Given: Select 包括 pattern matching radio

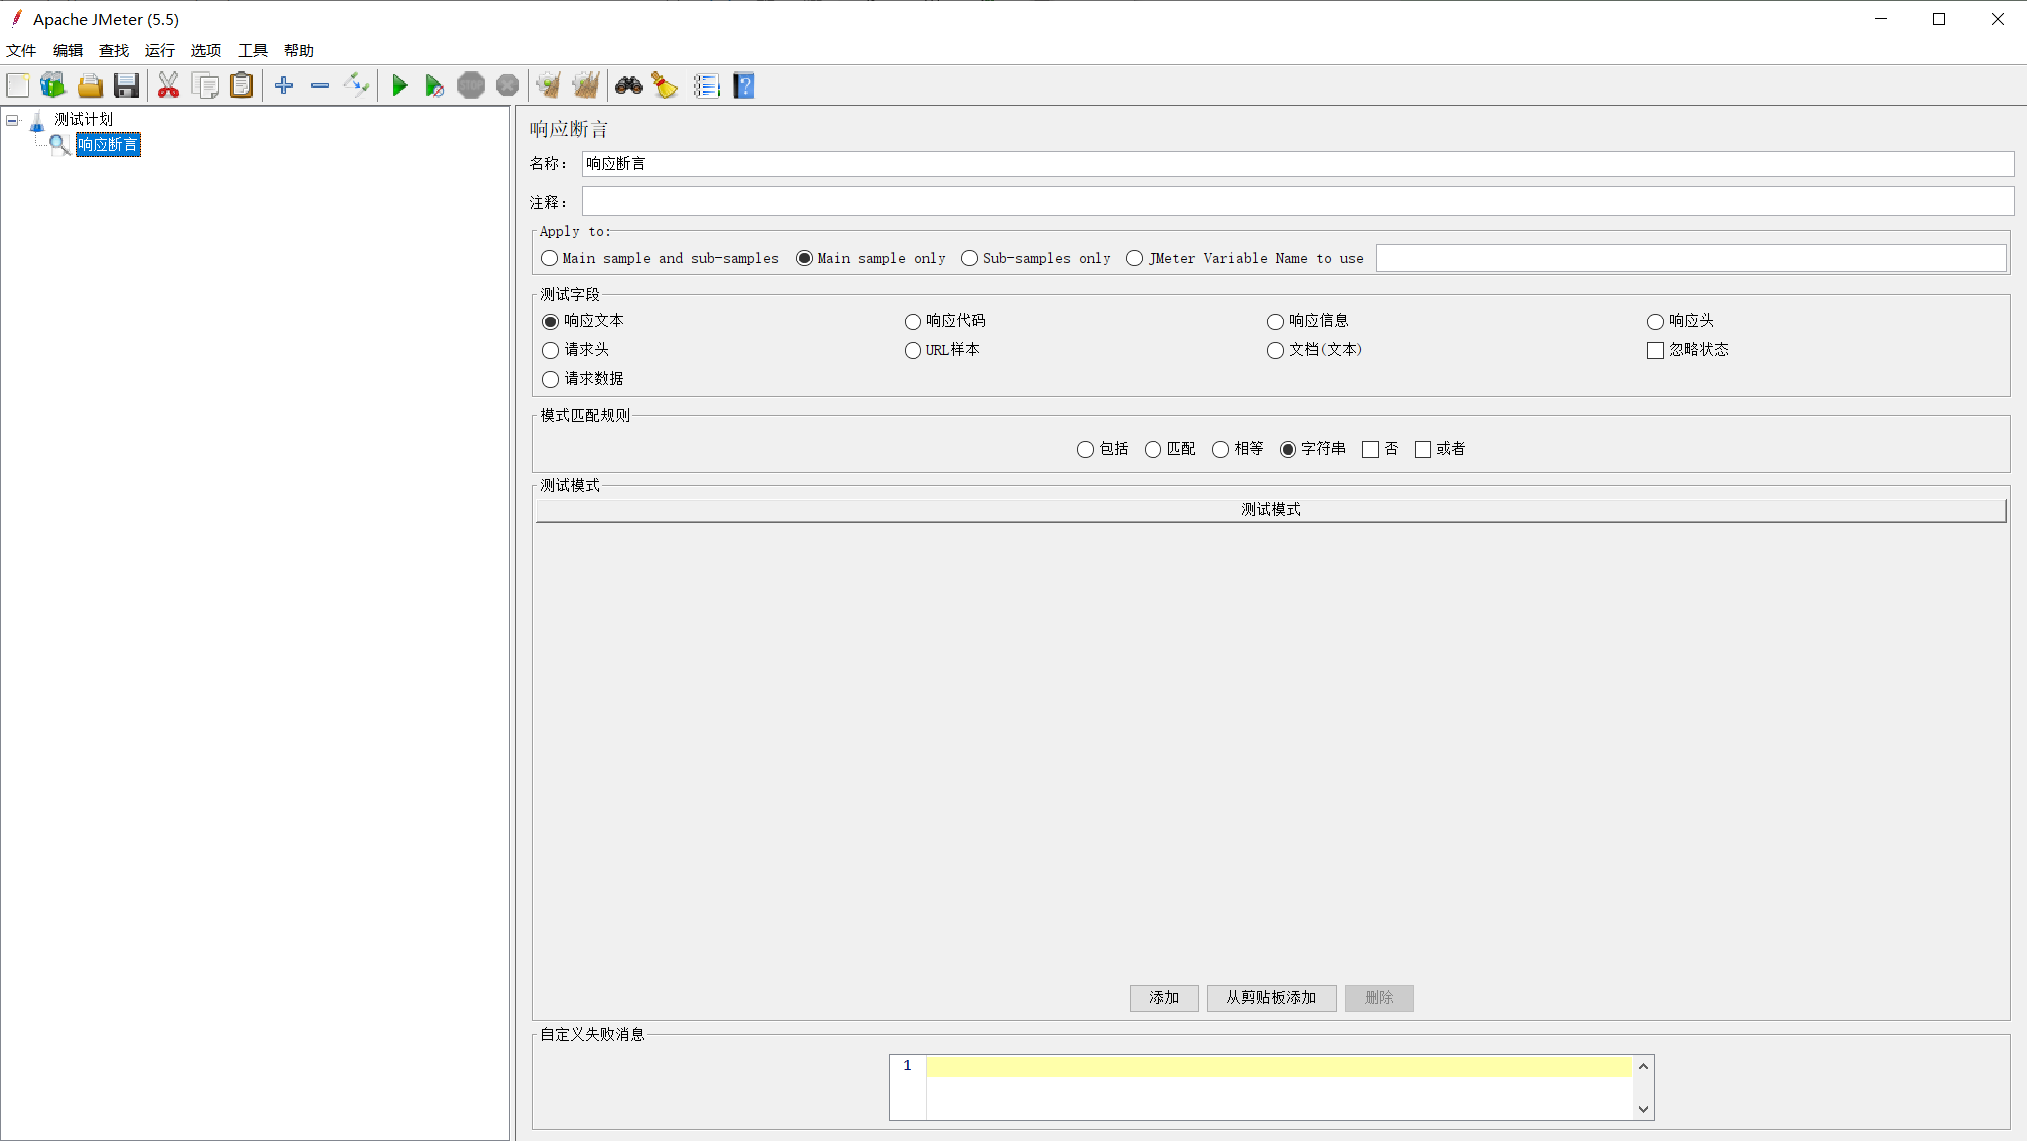Looking at the screenshot, I should point(1085,450).
